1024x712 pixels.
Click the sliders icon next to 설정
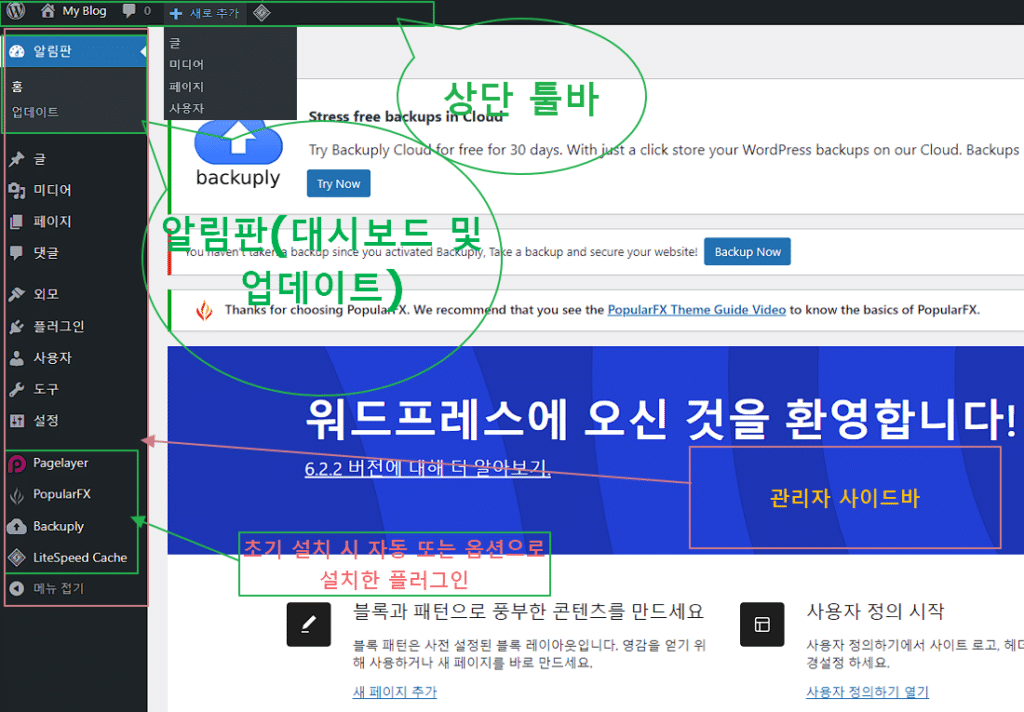click(17, 421)
